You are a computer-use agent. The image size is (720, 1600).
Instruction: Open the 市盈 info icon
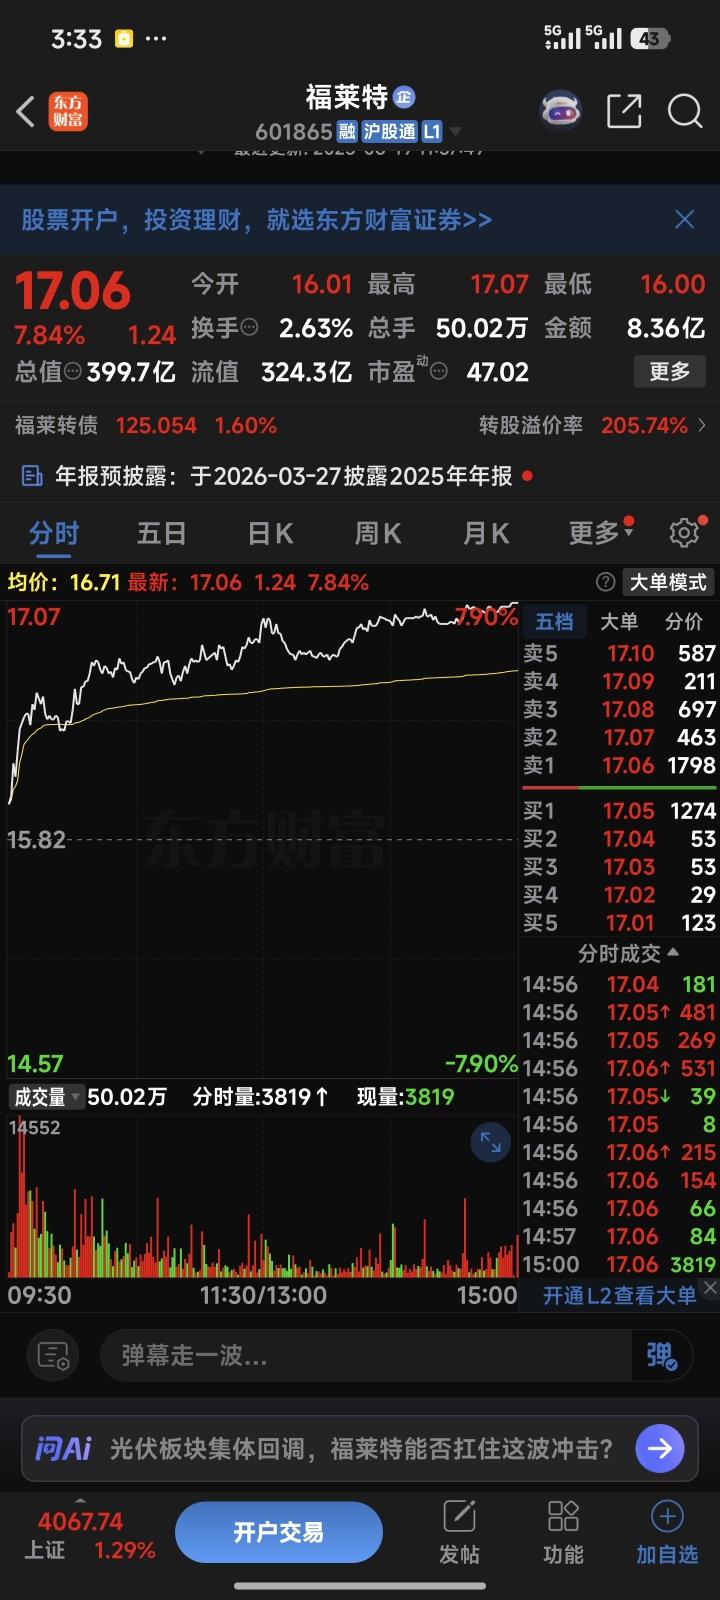pyautogui.click(x=438, y=373)
